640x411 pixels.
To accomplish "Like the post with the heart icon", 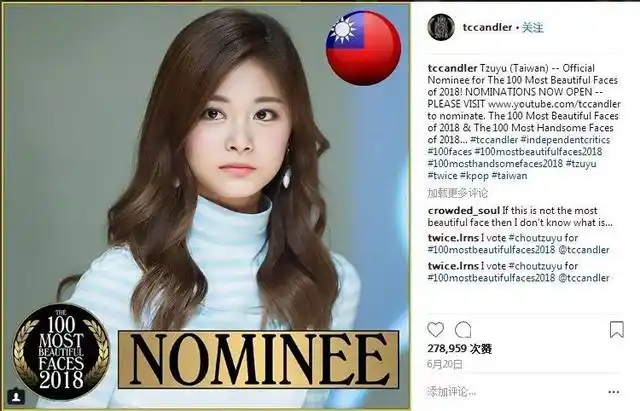I will point(435,329).
